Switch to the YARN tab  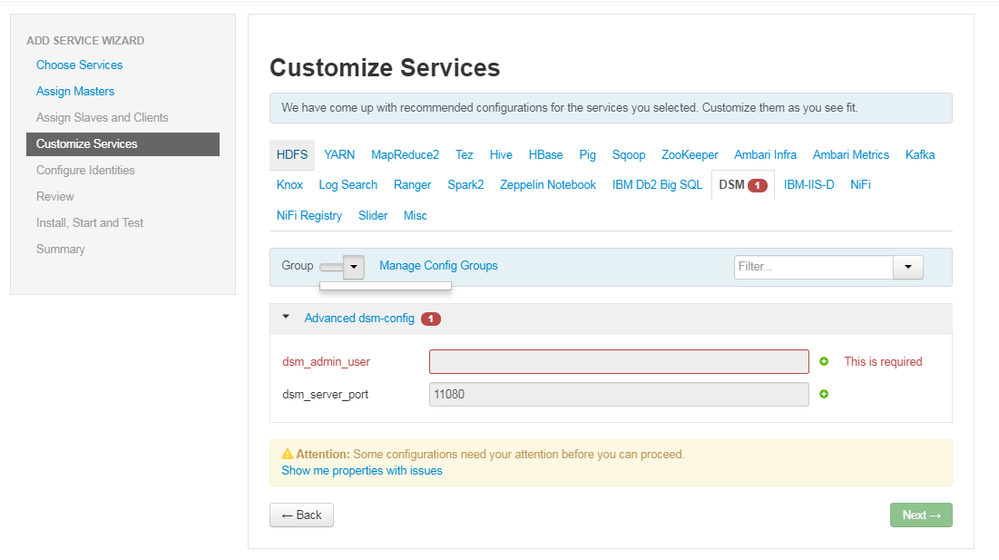point(340,155)
